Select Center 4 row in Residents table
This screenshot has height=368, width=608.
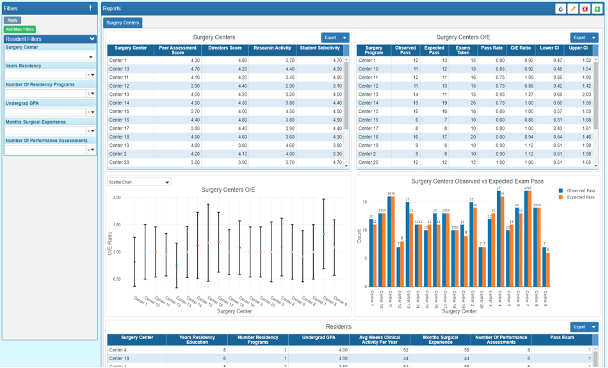tap(350, 350)
